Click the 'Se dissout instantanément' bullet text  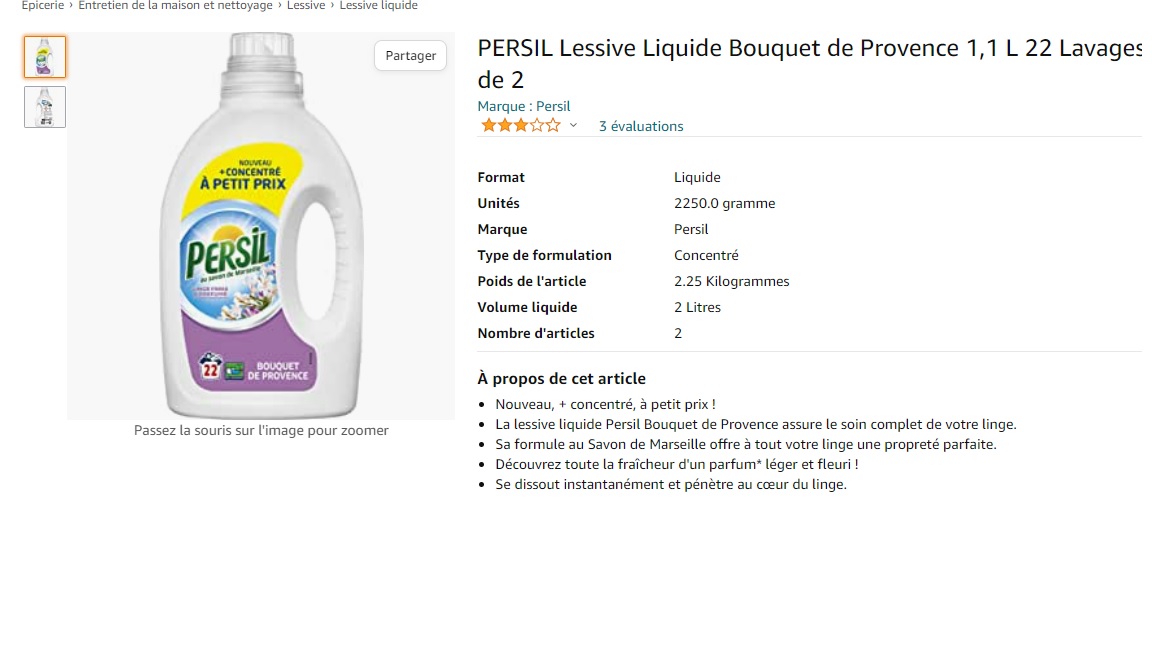[x=670, y=484]
